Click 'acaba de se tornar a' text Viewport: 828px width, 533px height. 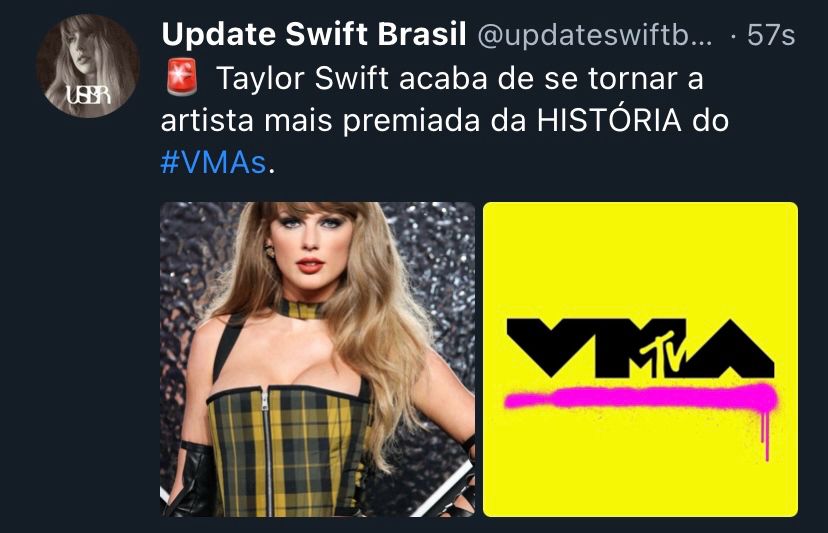pos(551,79)
